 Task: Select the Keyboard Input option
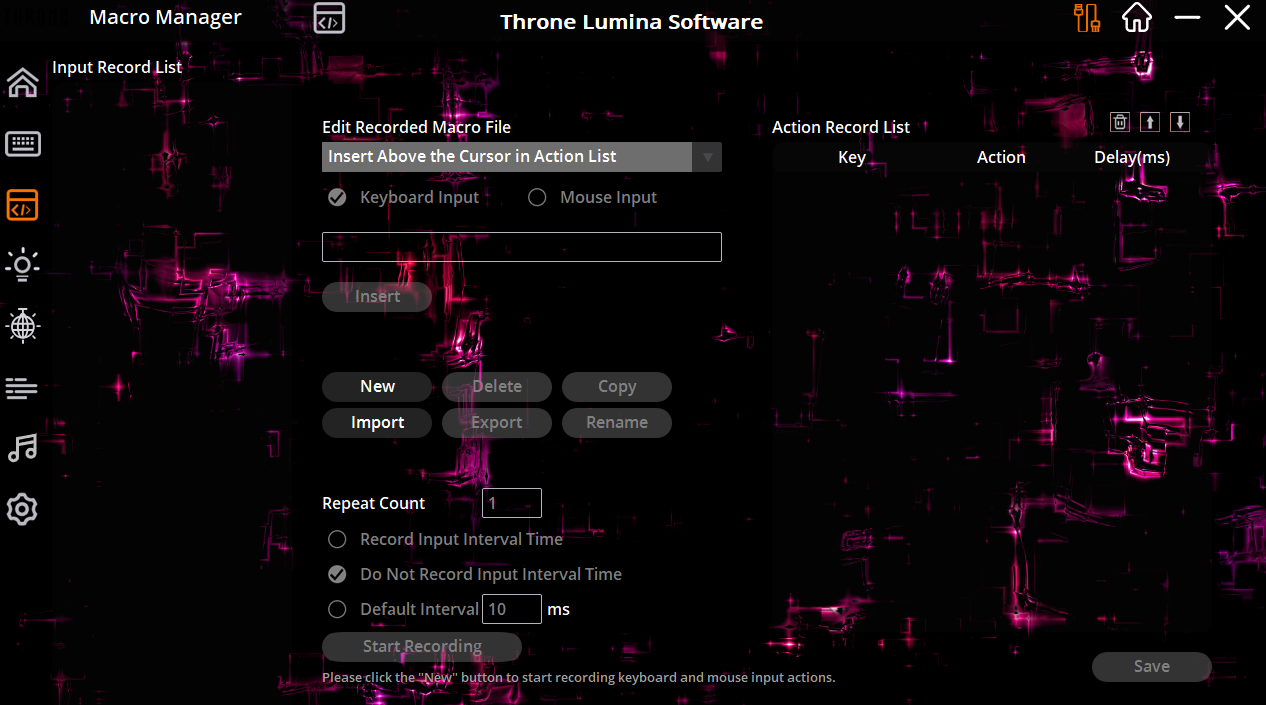pyautogui.click(x=404, y=198)
